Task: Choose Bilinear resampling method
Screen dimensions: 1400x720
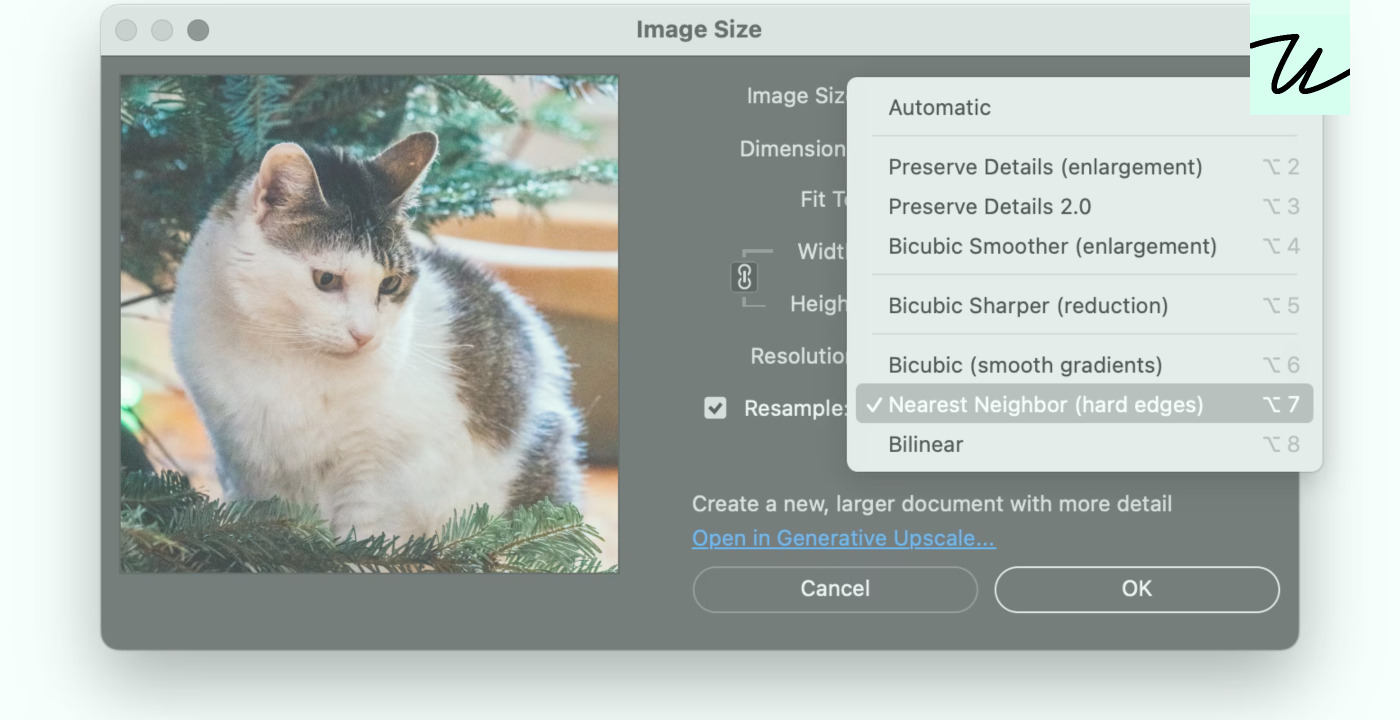Action: click(1085, 445)
